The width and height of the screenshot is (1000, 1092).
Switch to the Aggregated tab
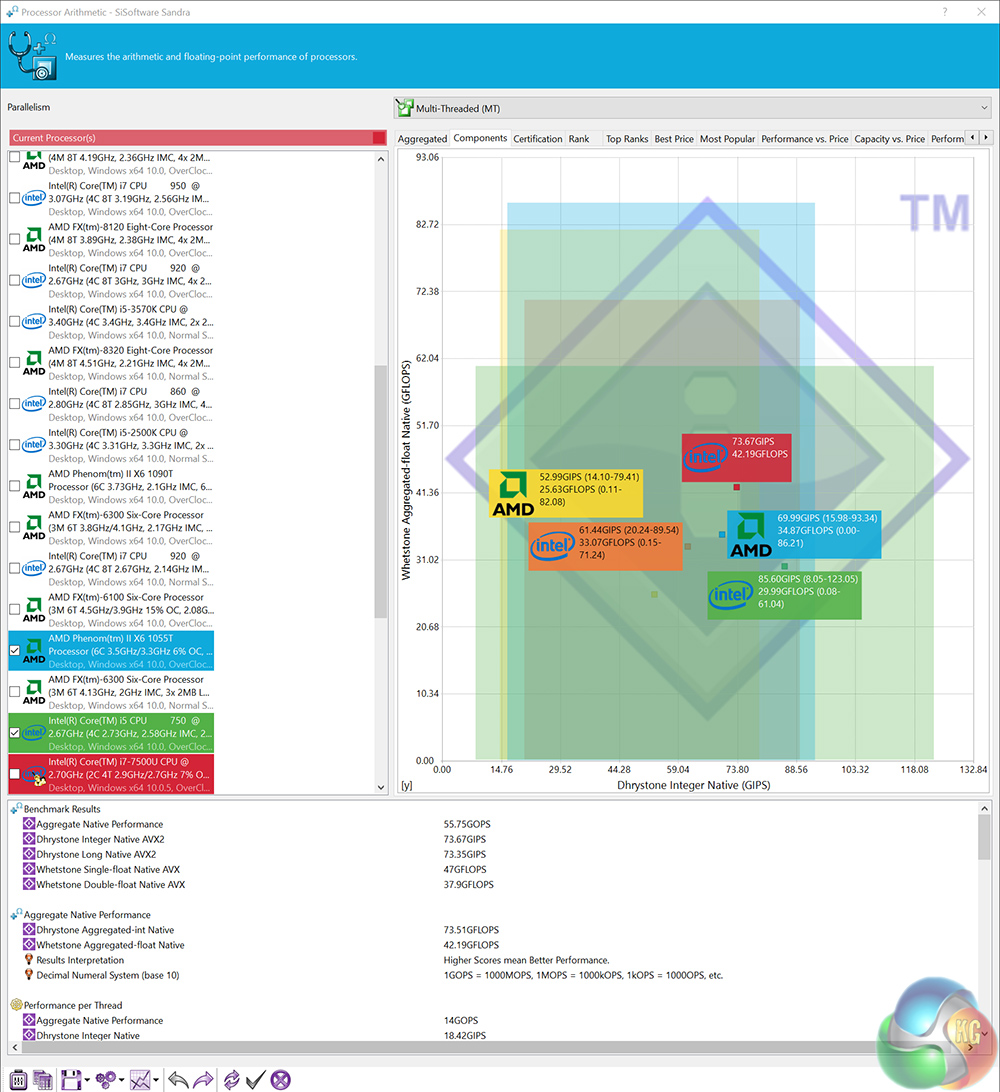pyautogui.click(x=422, y=139)
